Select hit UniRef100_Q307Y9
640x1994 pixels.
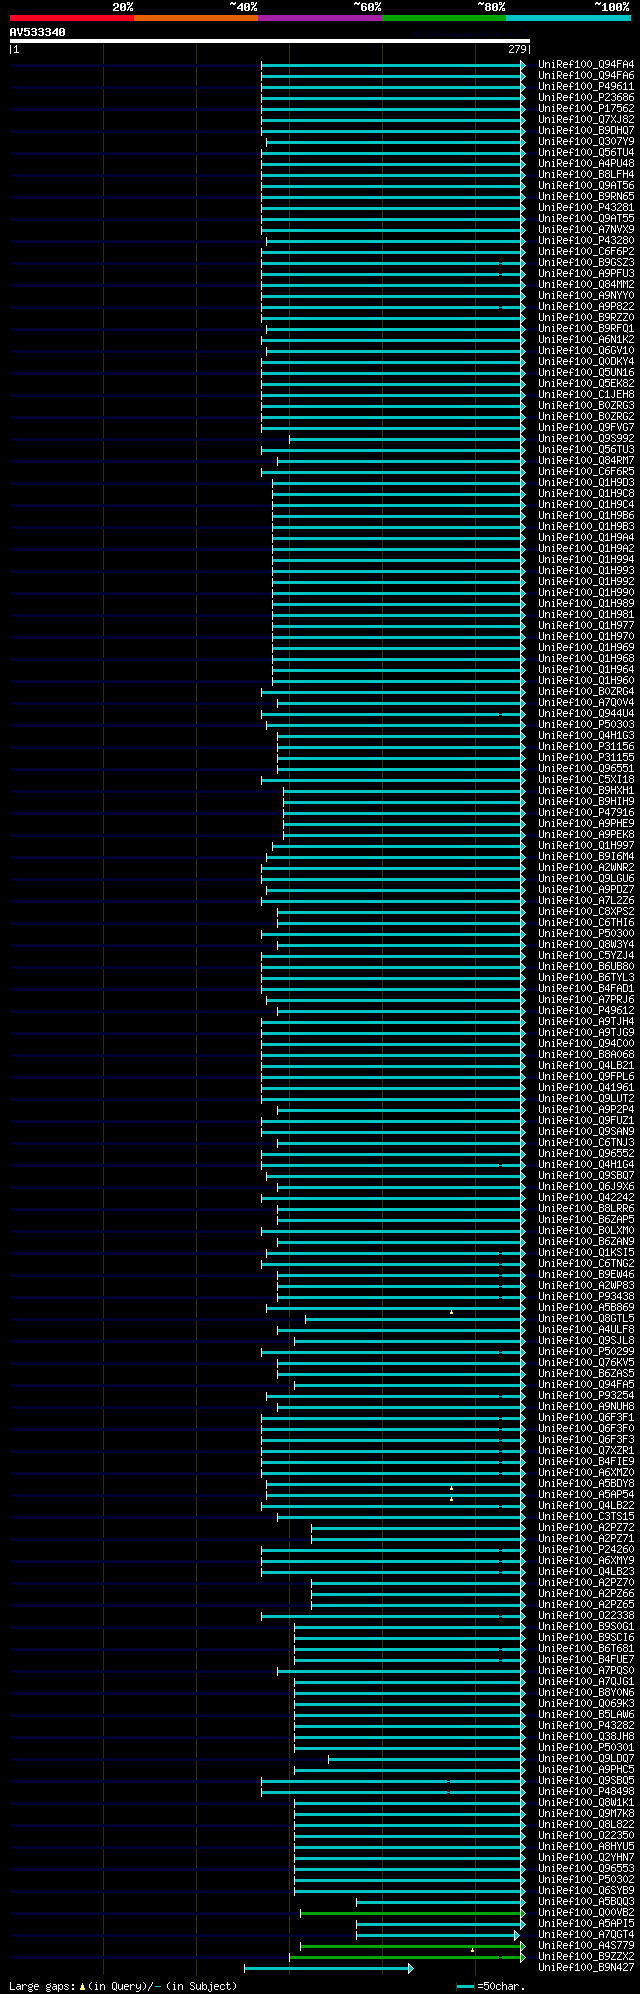tap(586, 141)
